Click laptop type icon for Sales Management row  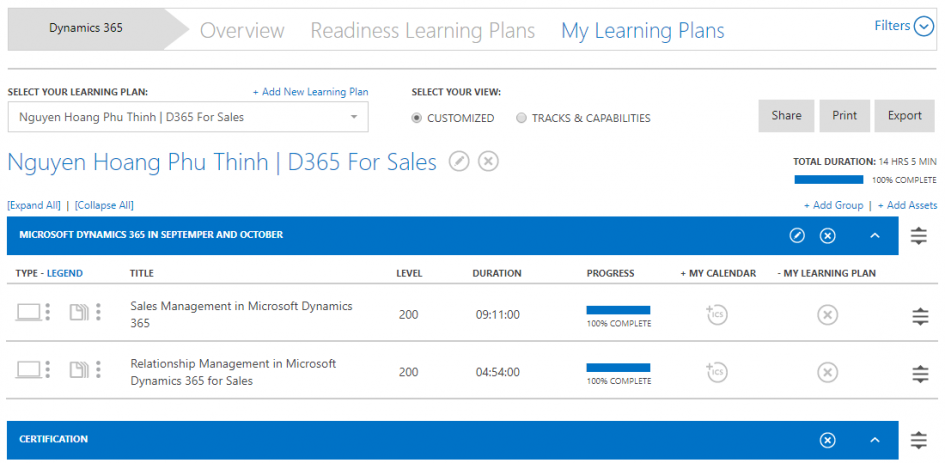coord(28,312)
